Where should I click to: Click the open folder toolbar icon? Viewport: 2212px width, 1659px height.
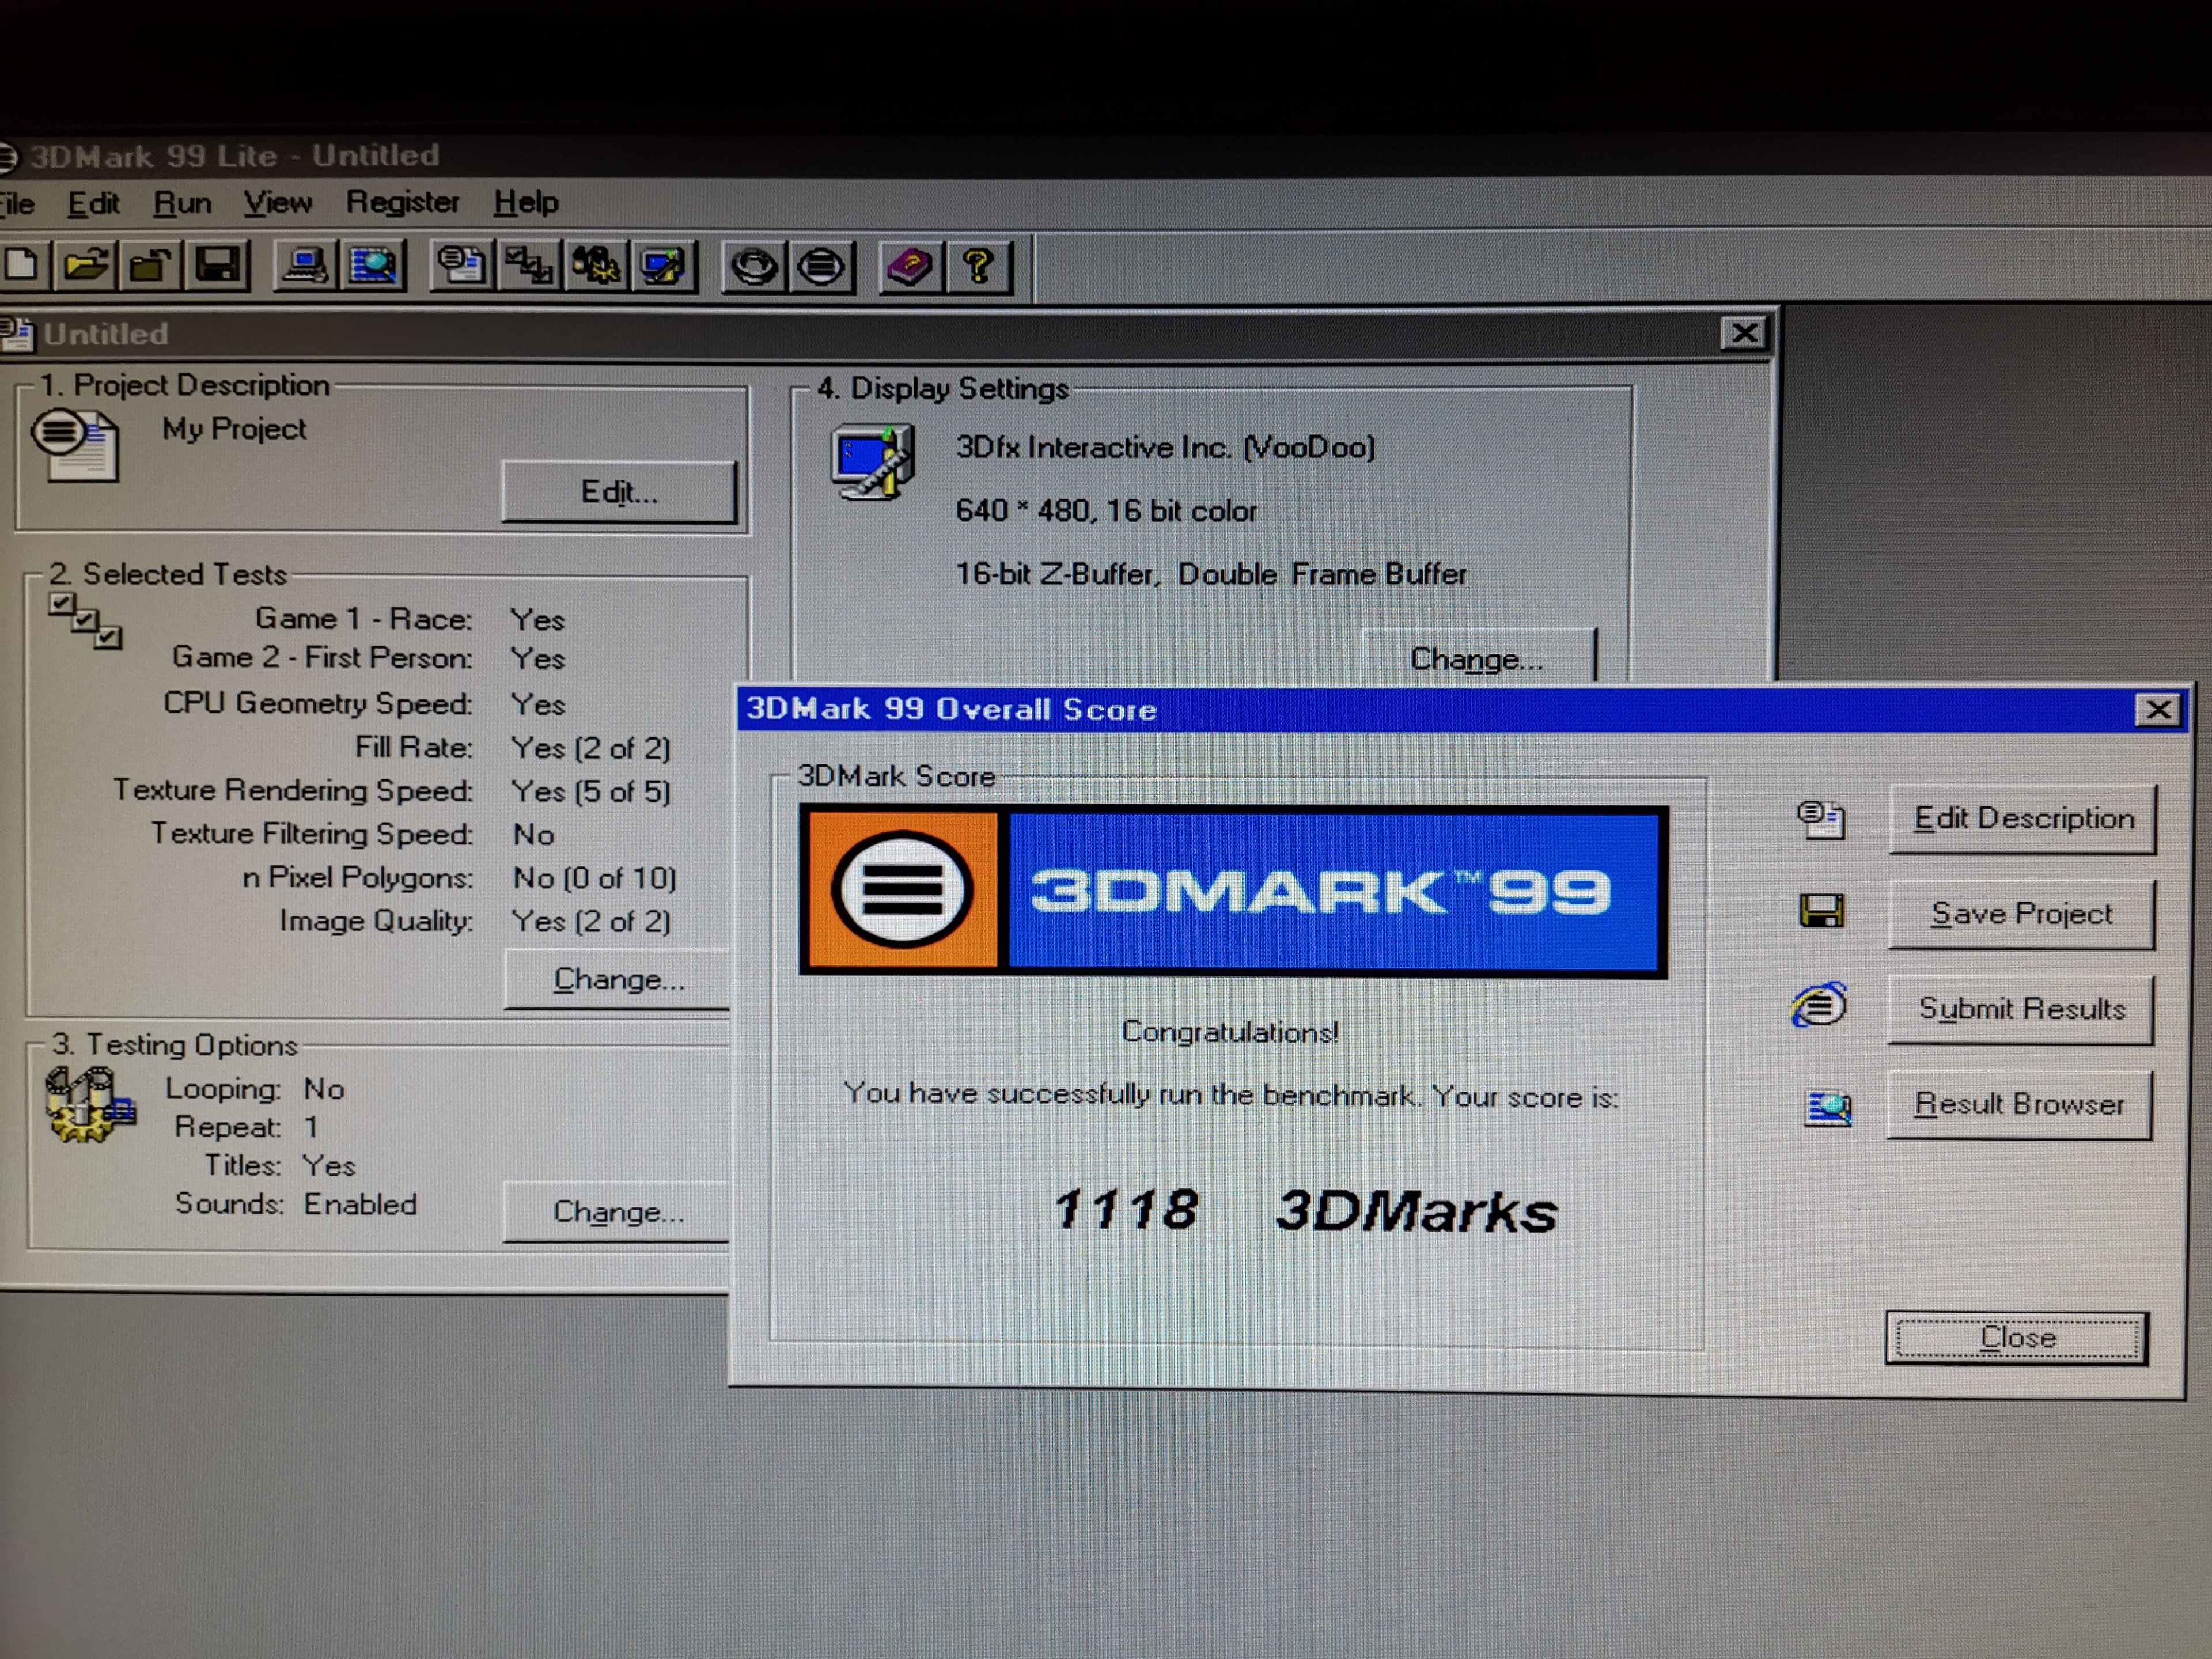point(86,266)
